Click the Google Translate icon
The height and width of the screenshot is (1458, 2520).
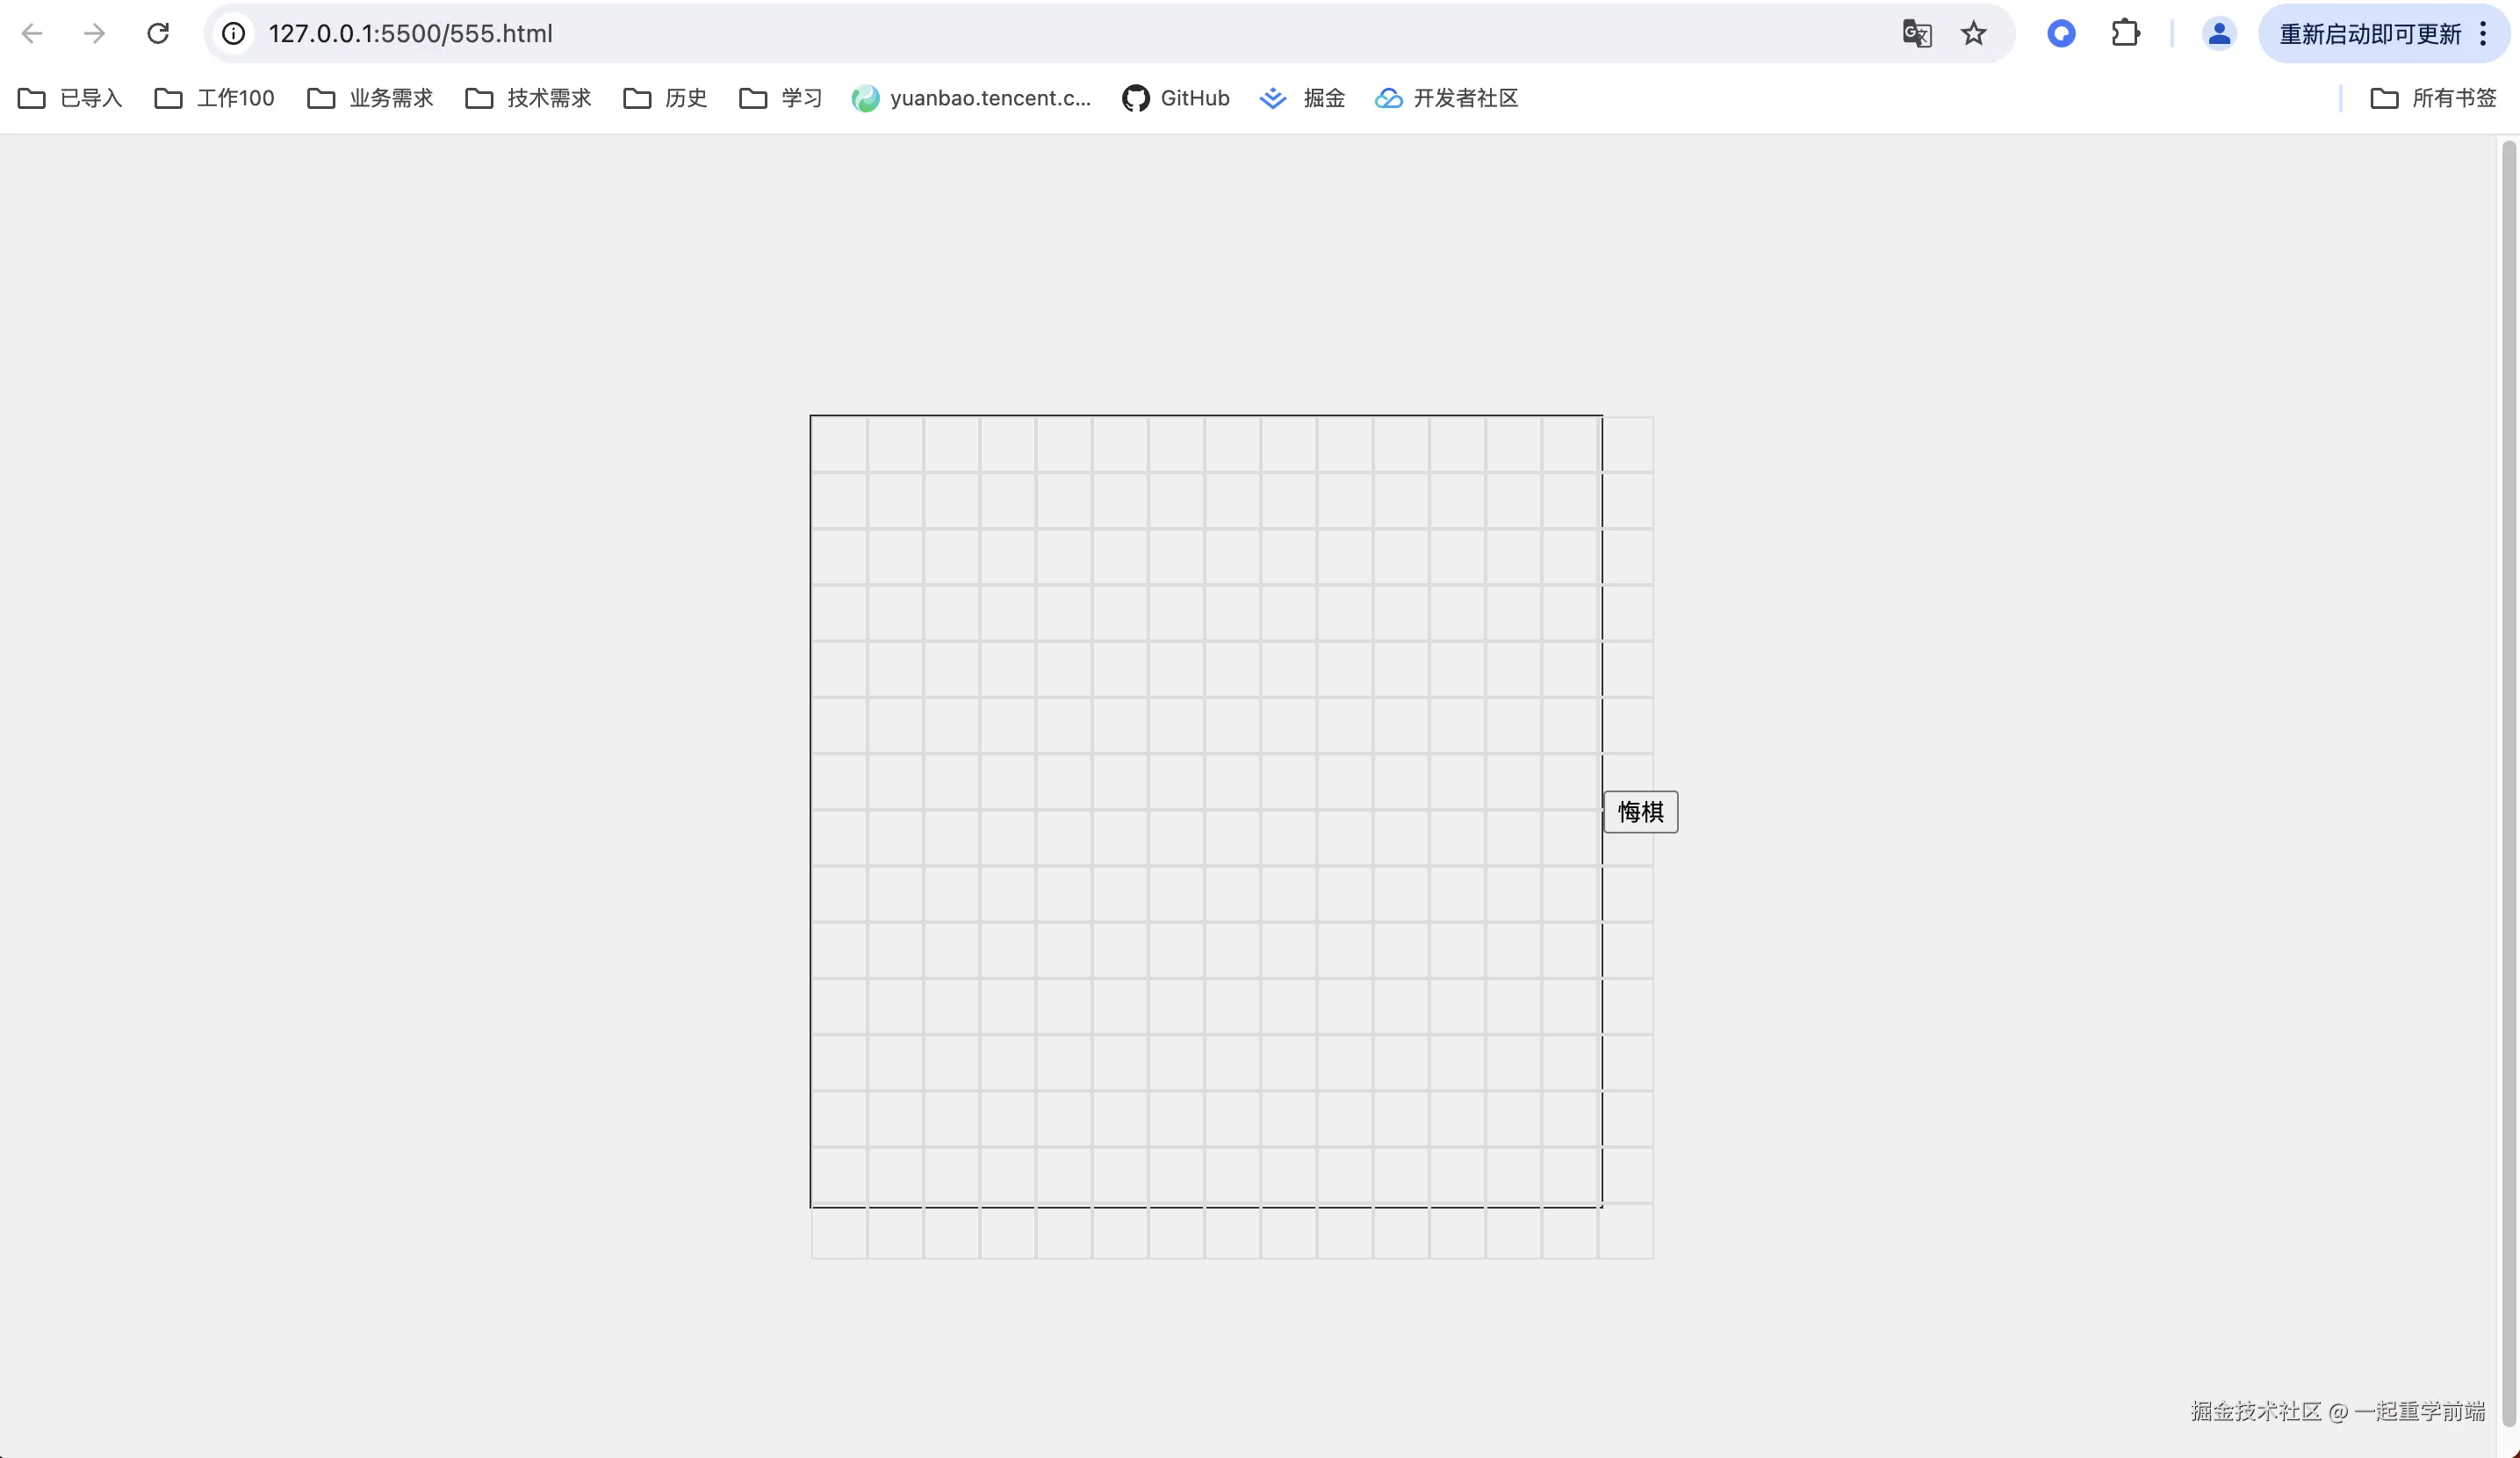point(1916,34)
